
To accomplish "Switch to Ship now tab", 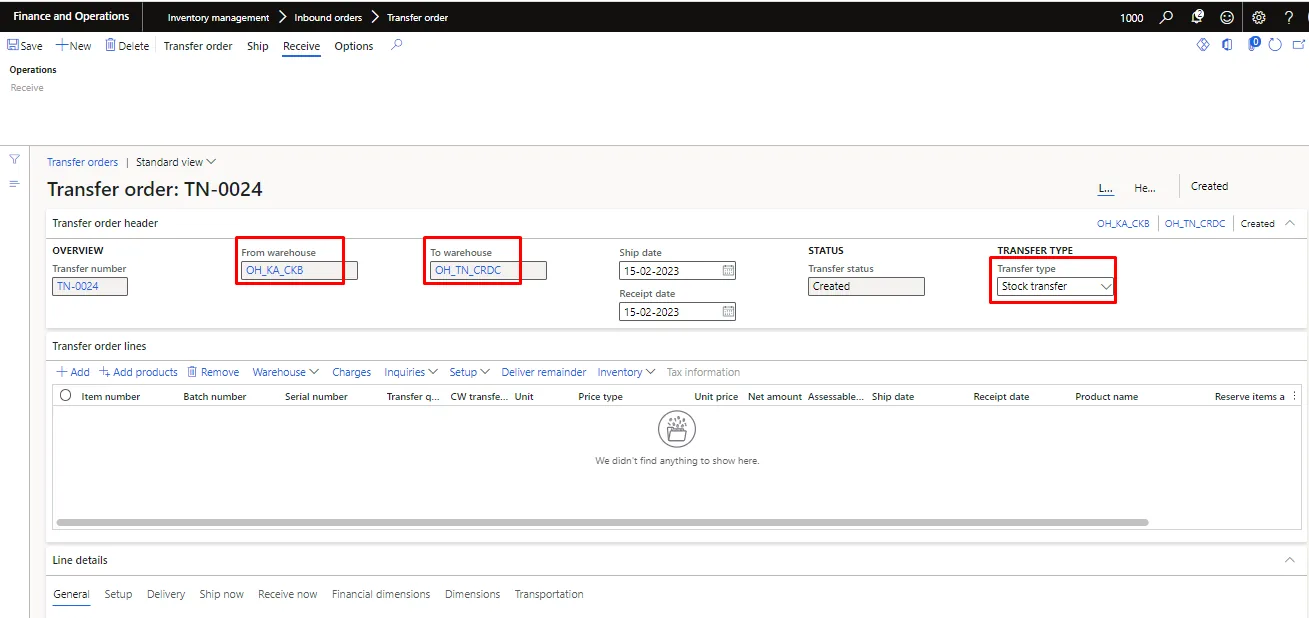I will click(221, 594).
